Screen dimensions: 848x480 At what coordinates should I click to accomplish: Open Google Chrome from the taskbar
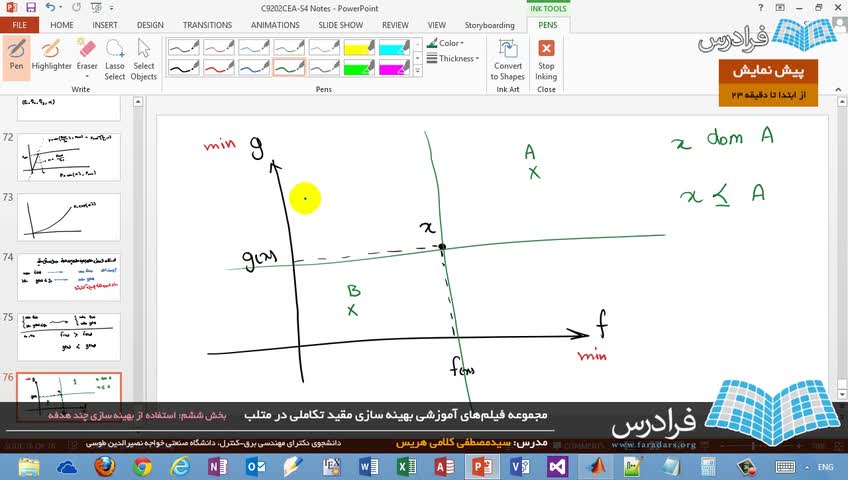(142, 466)
